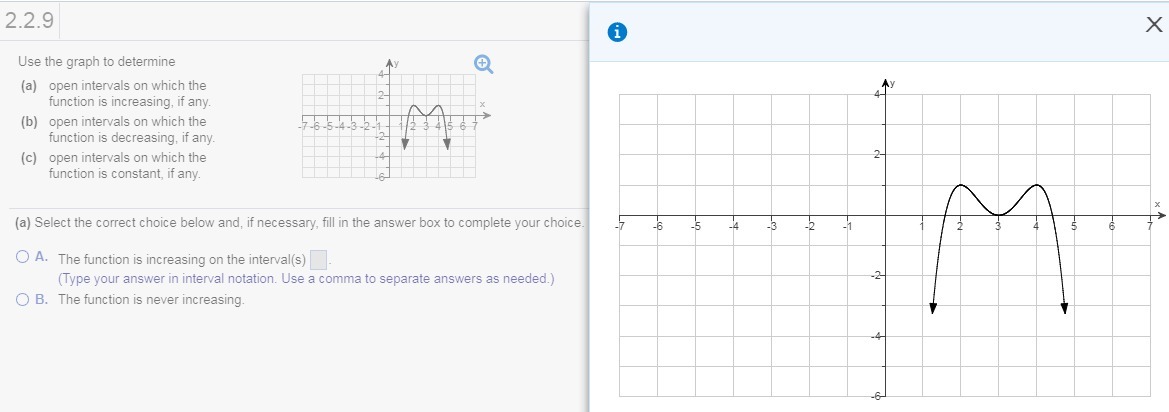Click right downward arrowhead on enlarged graph
The height and width of the screenshot is (412, 1169).
tap(1064, 307)
